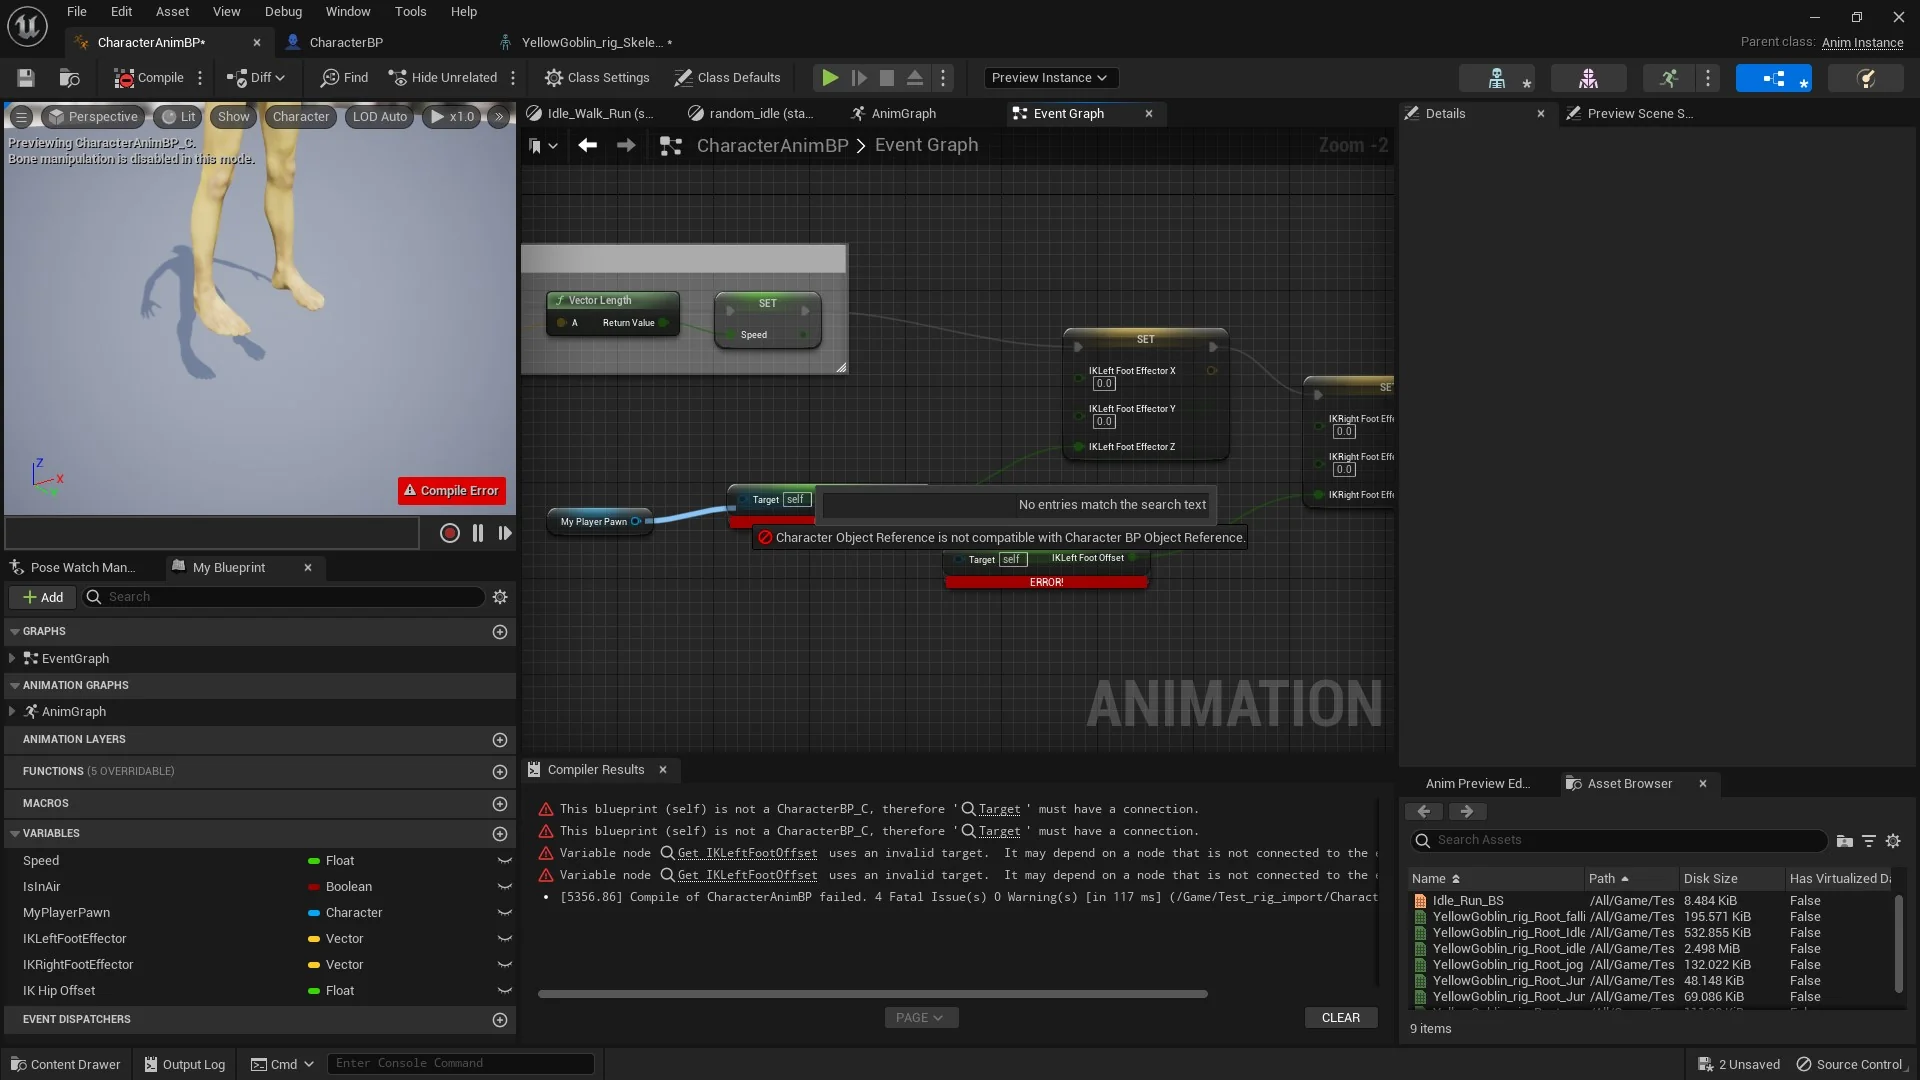Screen dimensions: 1920x1080
Task: Open Lit view mode dropdown
Action: [x=178, y=117]
